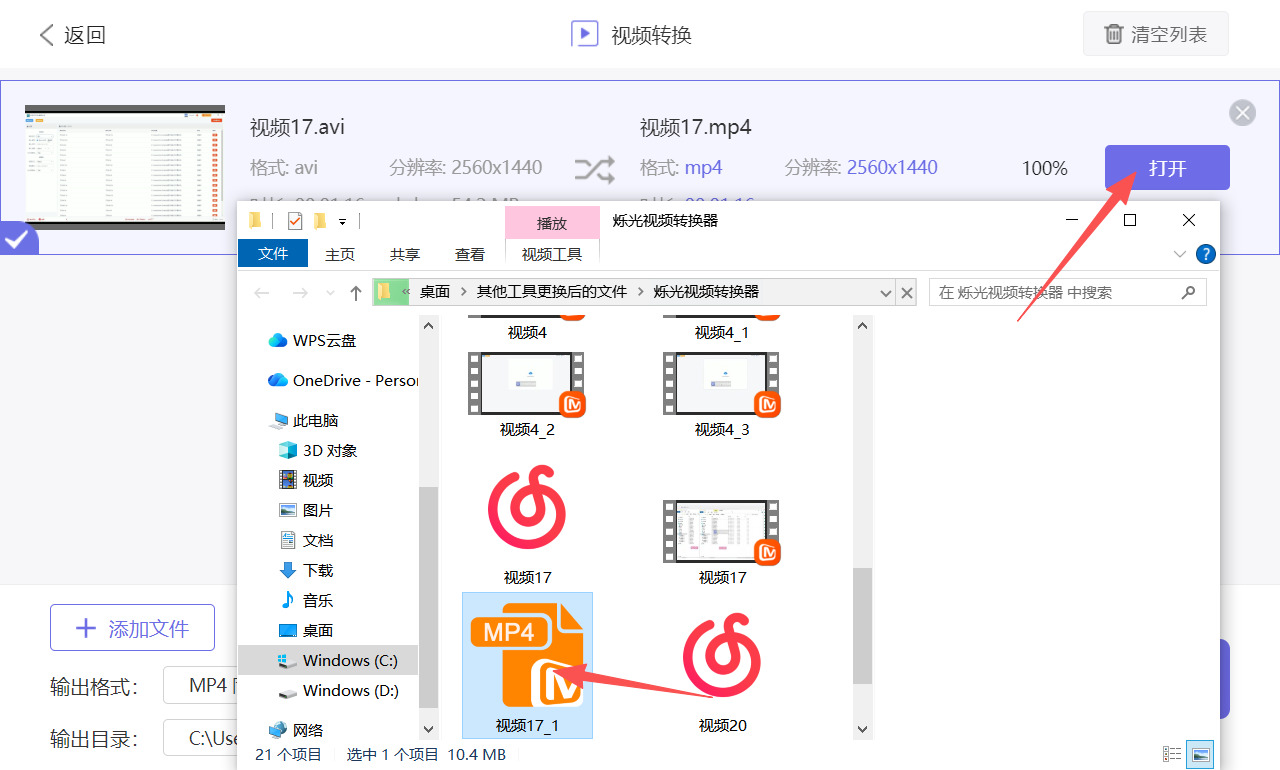Click the 输出目录 path field
Image resolution: width=1280 pixels, height=770 pixels.
pyautogui.click(x=200, y=739)
